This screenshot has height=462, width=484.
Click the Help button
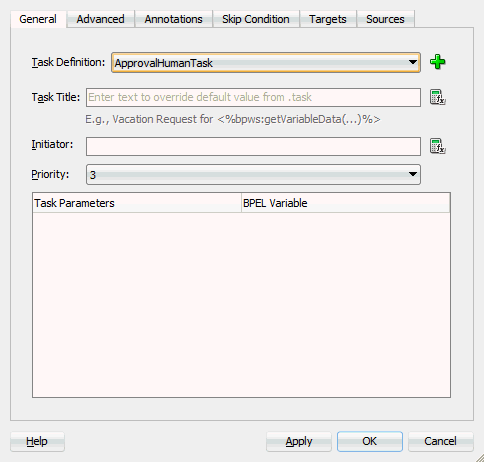pos(37,441)
